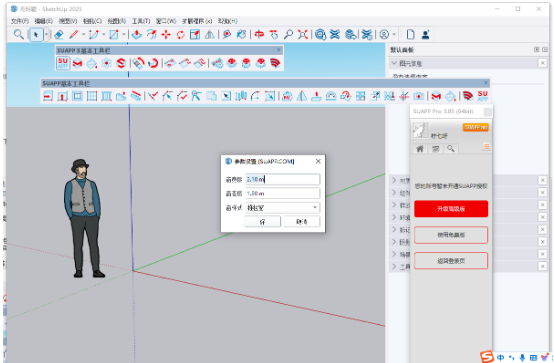Click the camera icon in lower SUAPP toolbar
The height and width of the screenshot is (363, 554).
[x=419, y=96]
